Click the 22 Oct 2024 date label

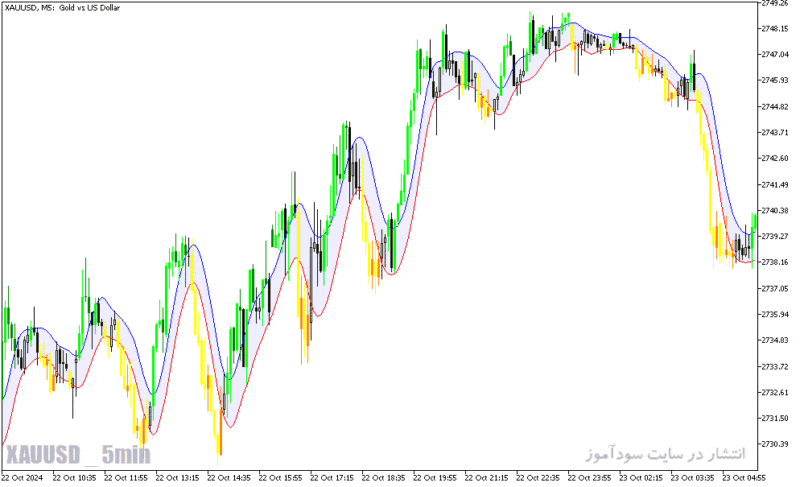(22, 478)
